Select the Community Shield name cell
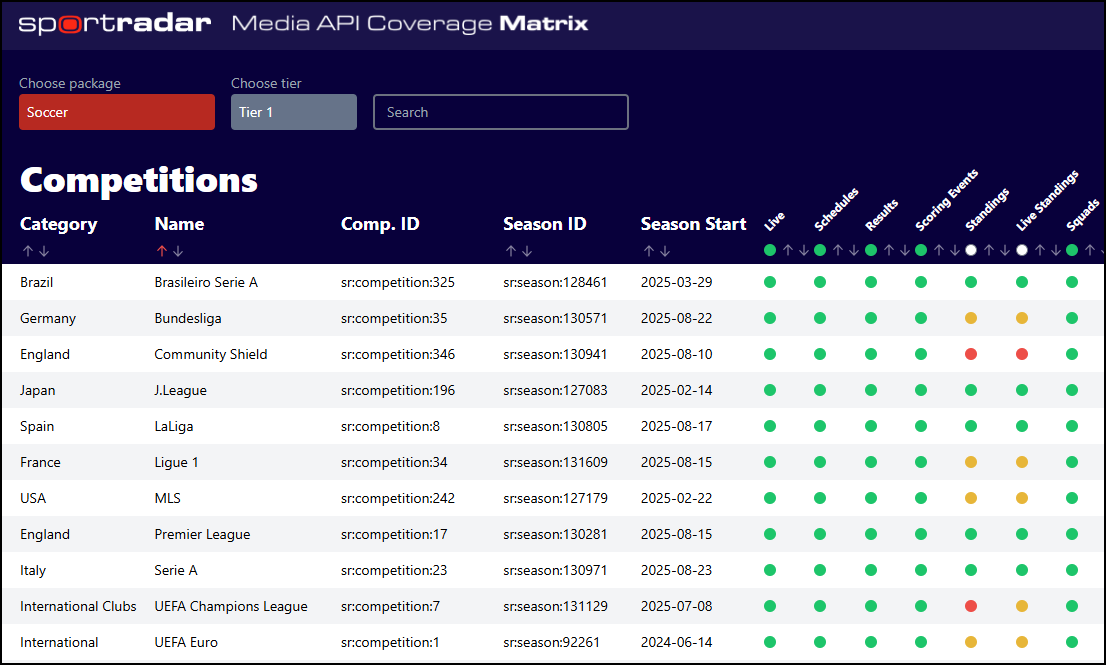The image size is (1106, 665). [211, 354]
